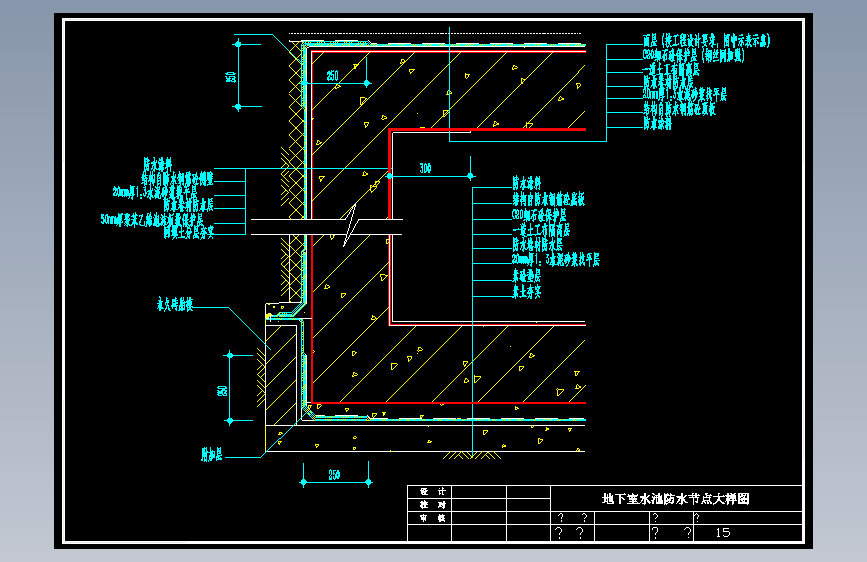Select the 50mm厚聚苯乙烯泡沫板软保护层 annotation
Image resolution: width=867 pixels, height=562 pixels.
(x=152, y=219)
